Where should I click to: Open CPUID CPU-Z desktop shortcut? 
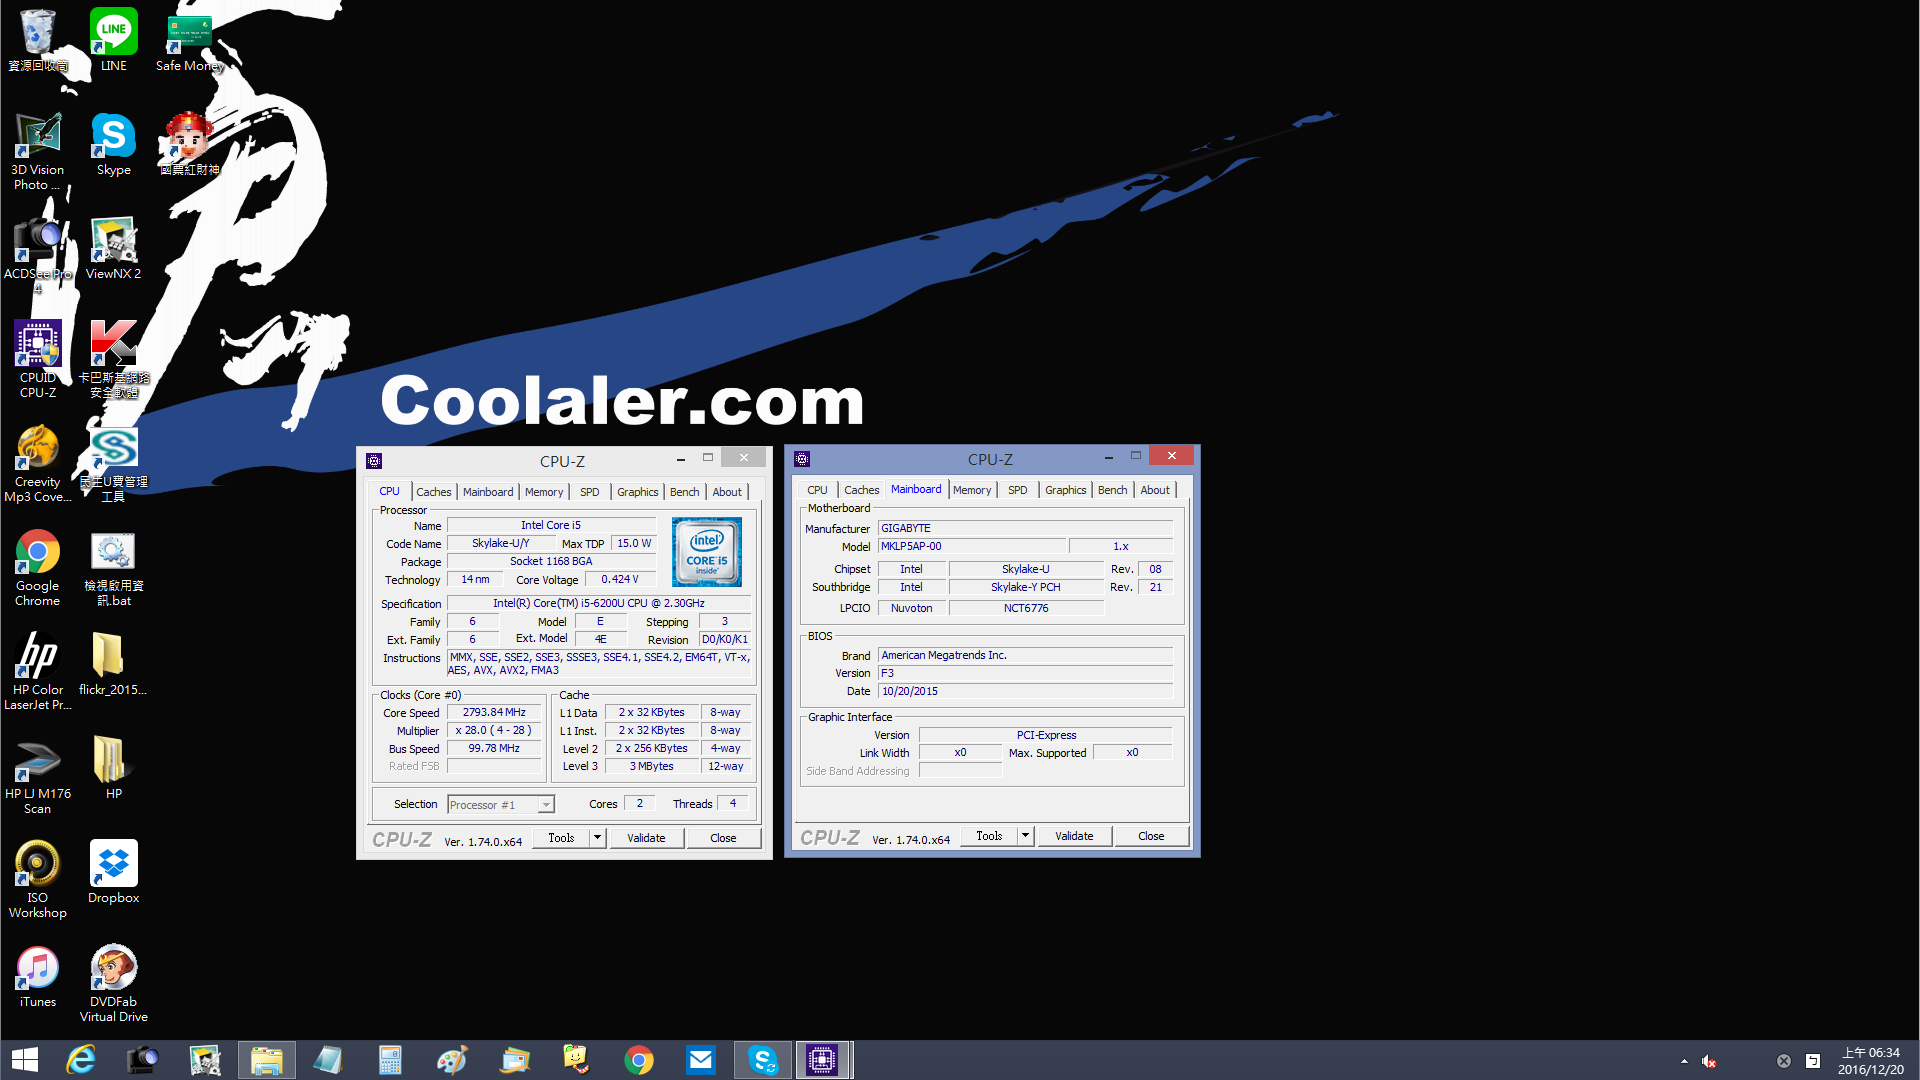coord(38,360)
